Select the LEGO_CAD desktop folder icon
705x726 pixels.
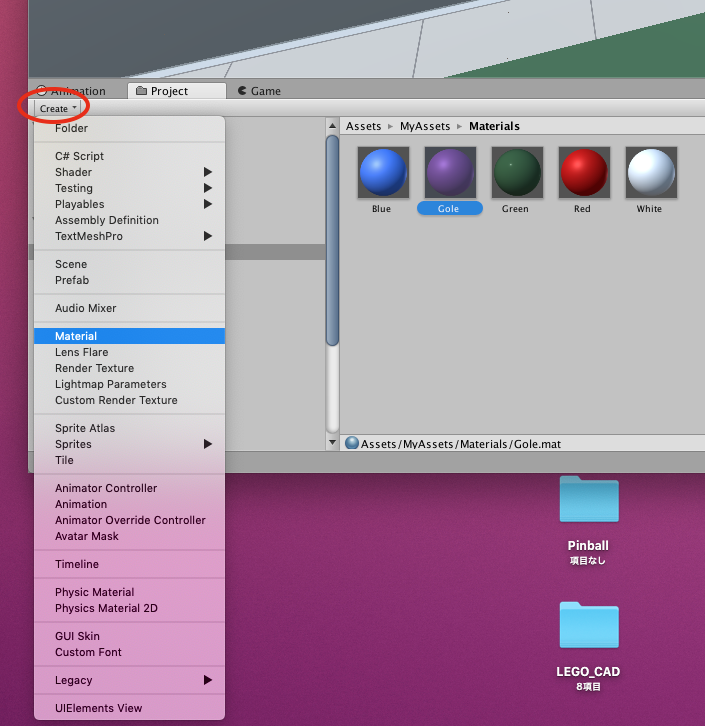[x=589, y=625]
